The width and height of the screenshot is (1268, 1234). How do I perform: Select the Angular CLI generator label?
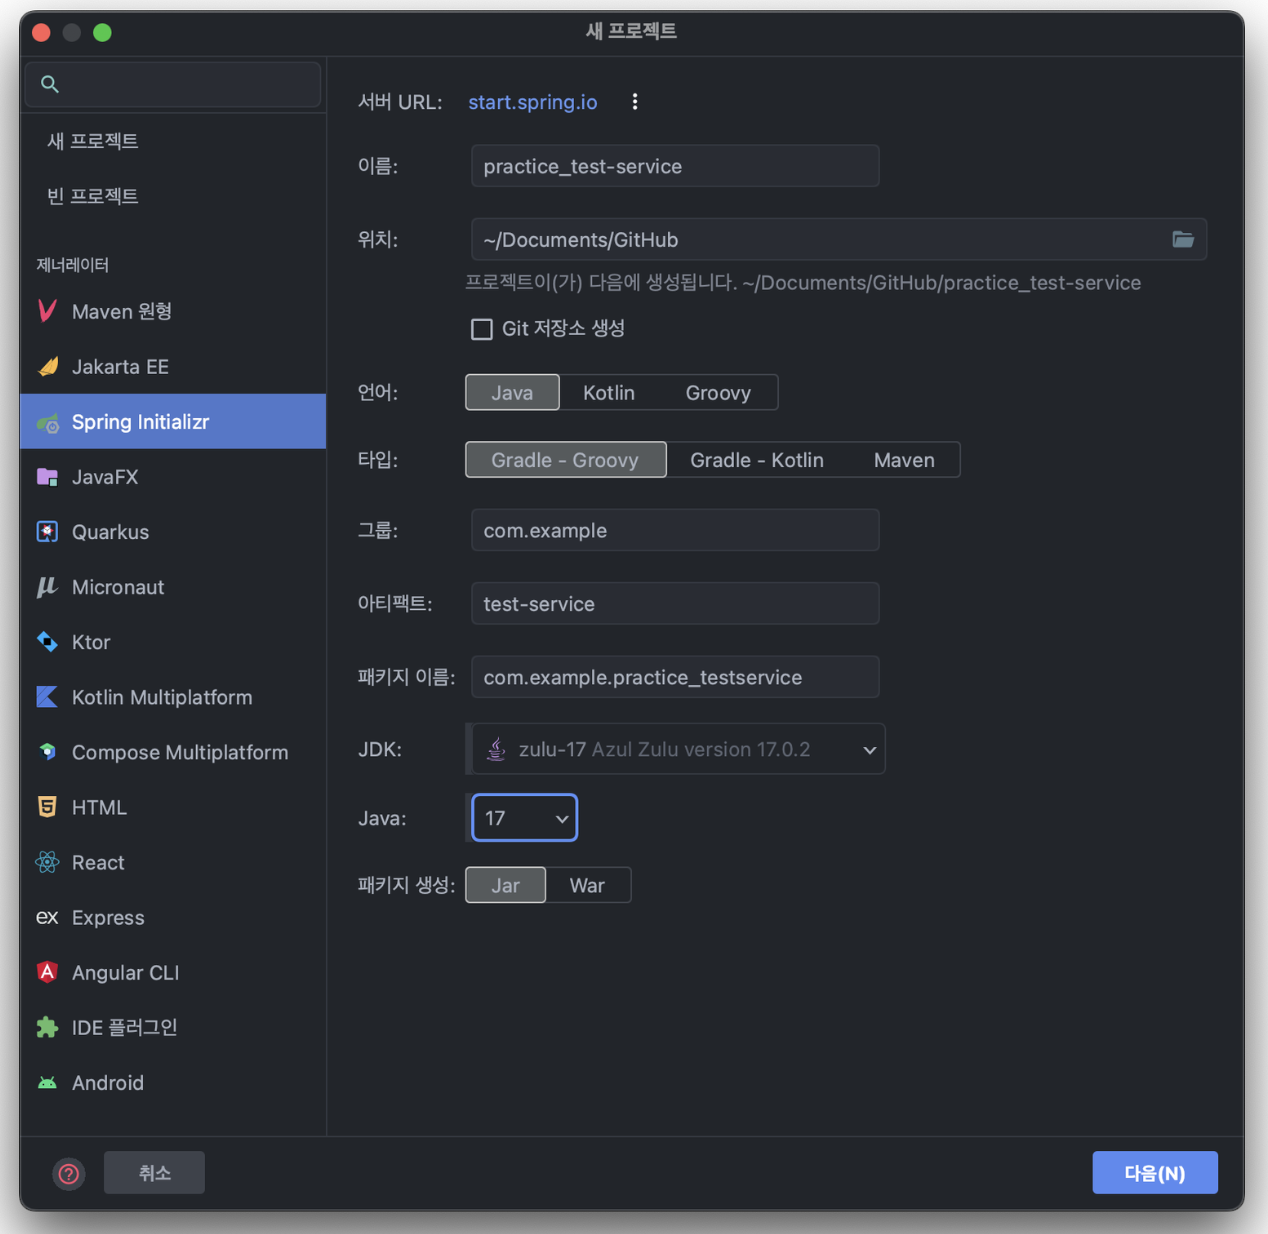(x=125, y=972)
